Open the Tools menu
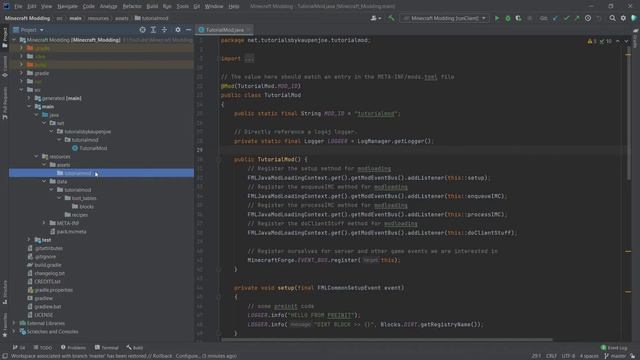 (182, 7)
